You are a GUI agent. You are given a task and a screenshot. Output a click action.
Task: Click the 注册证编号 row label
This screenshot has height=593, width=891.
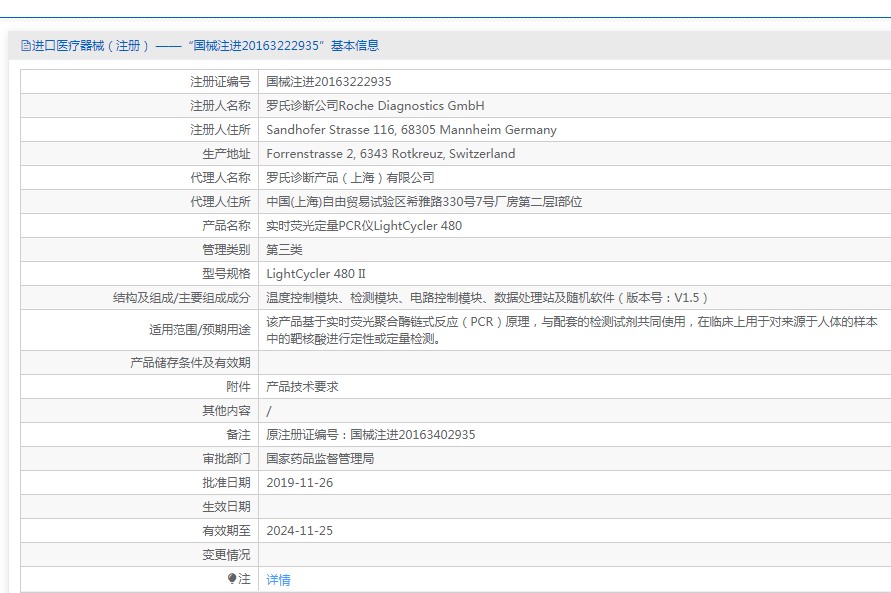click(220, 82)
